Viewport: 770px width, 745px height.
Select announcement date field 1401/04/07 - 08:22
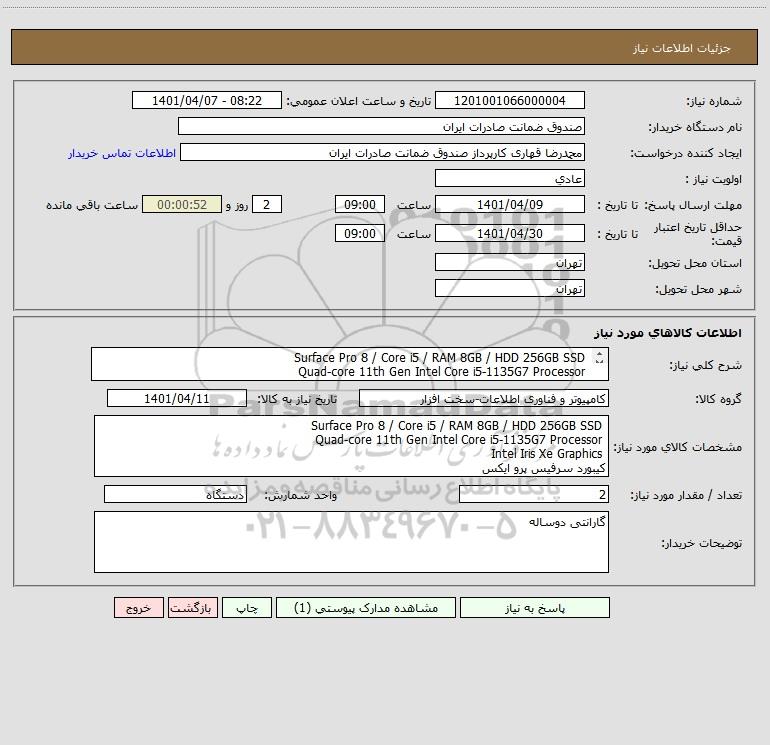(x=207, y=100)
